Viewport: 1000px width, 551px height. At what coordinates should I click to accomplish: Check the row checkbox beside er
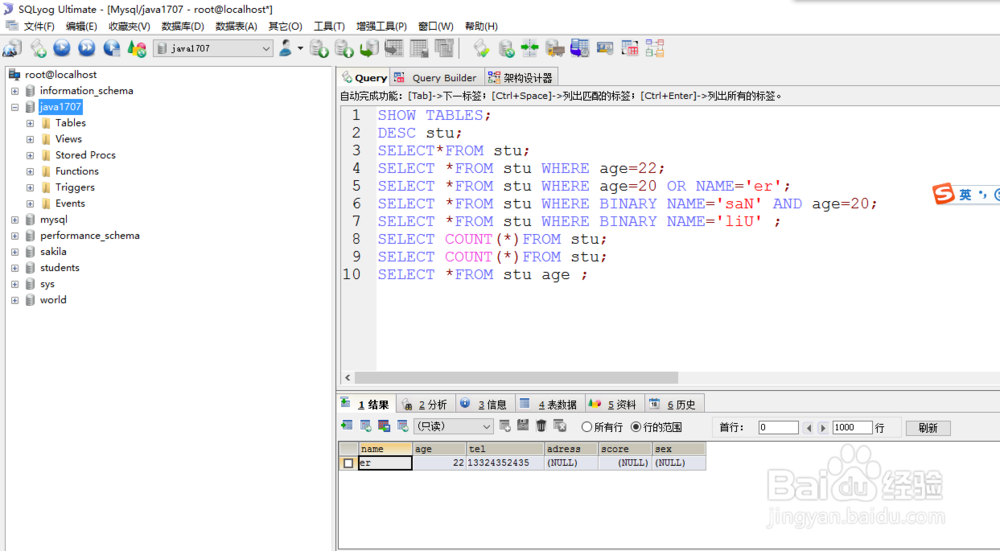(x=348, y=463)
